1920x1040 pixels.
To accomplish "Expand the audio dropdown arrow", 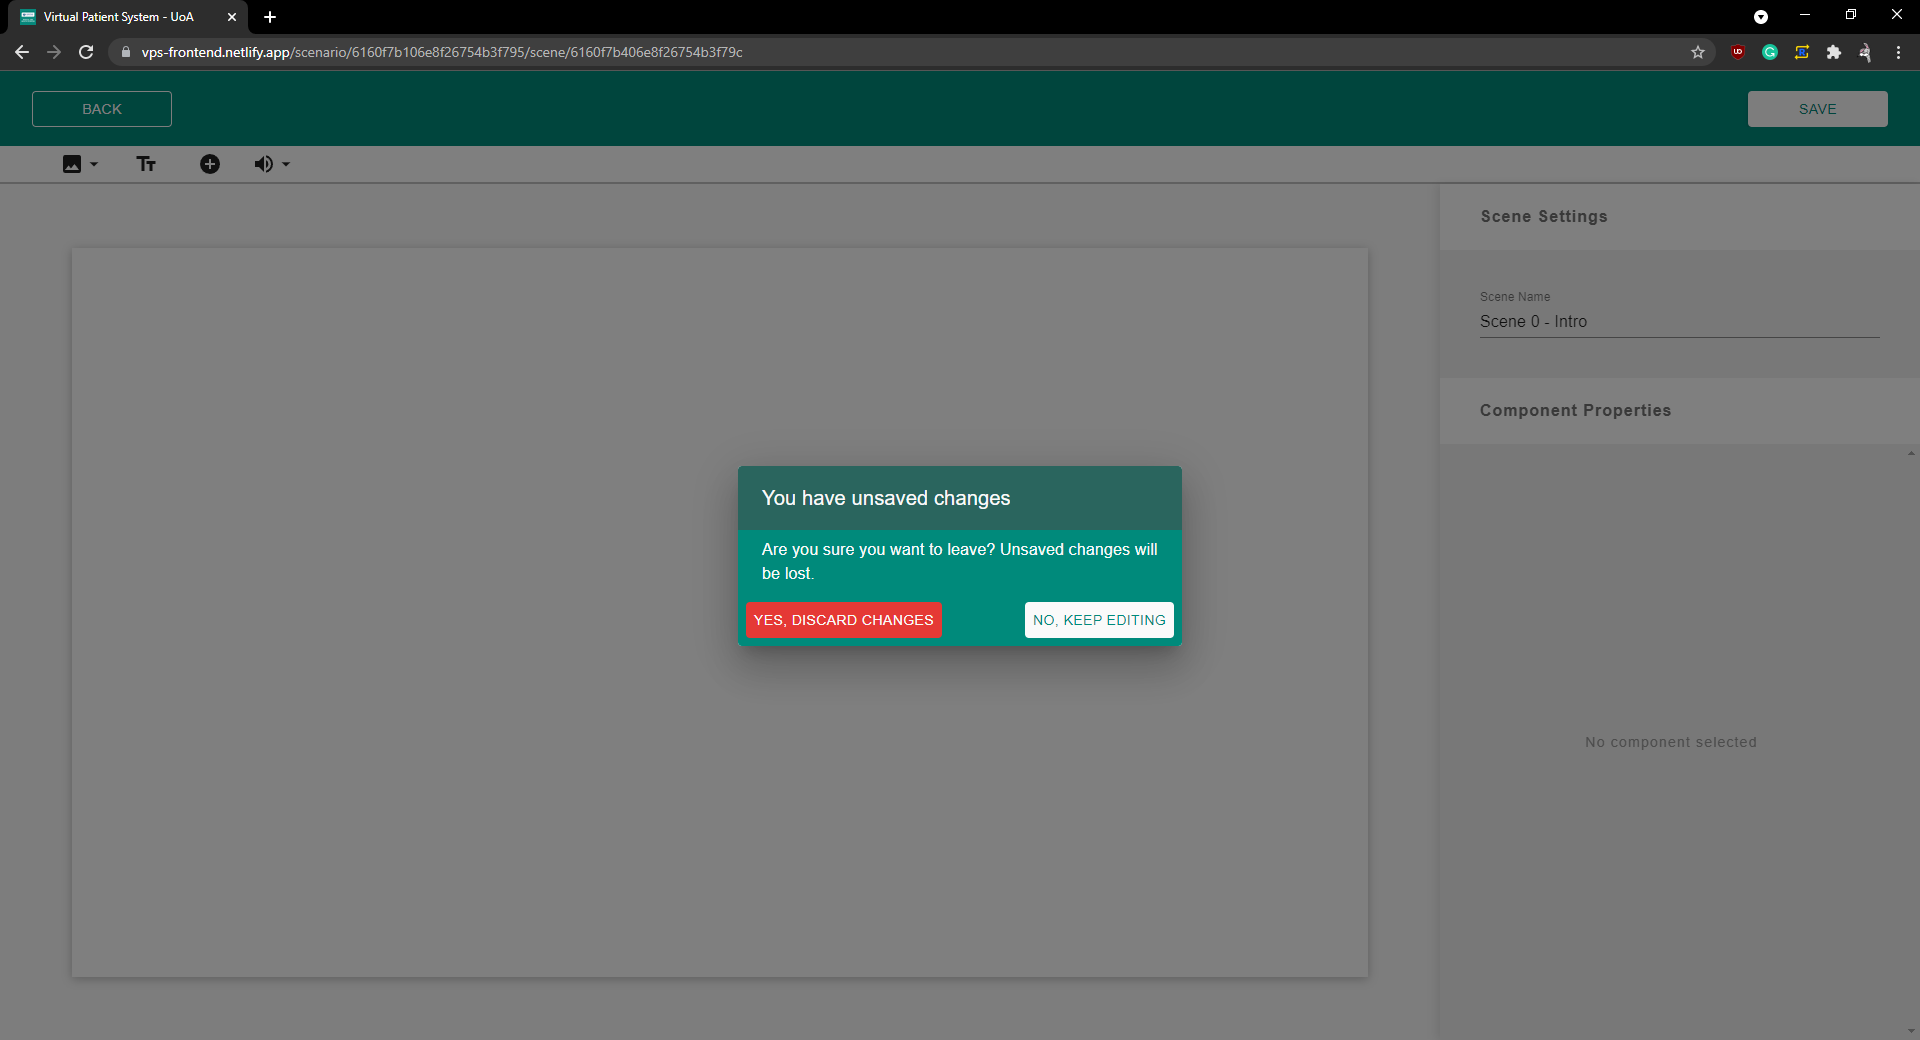I will [286, 164].
